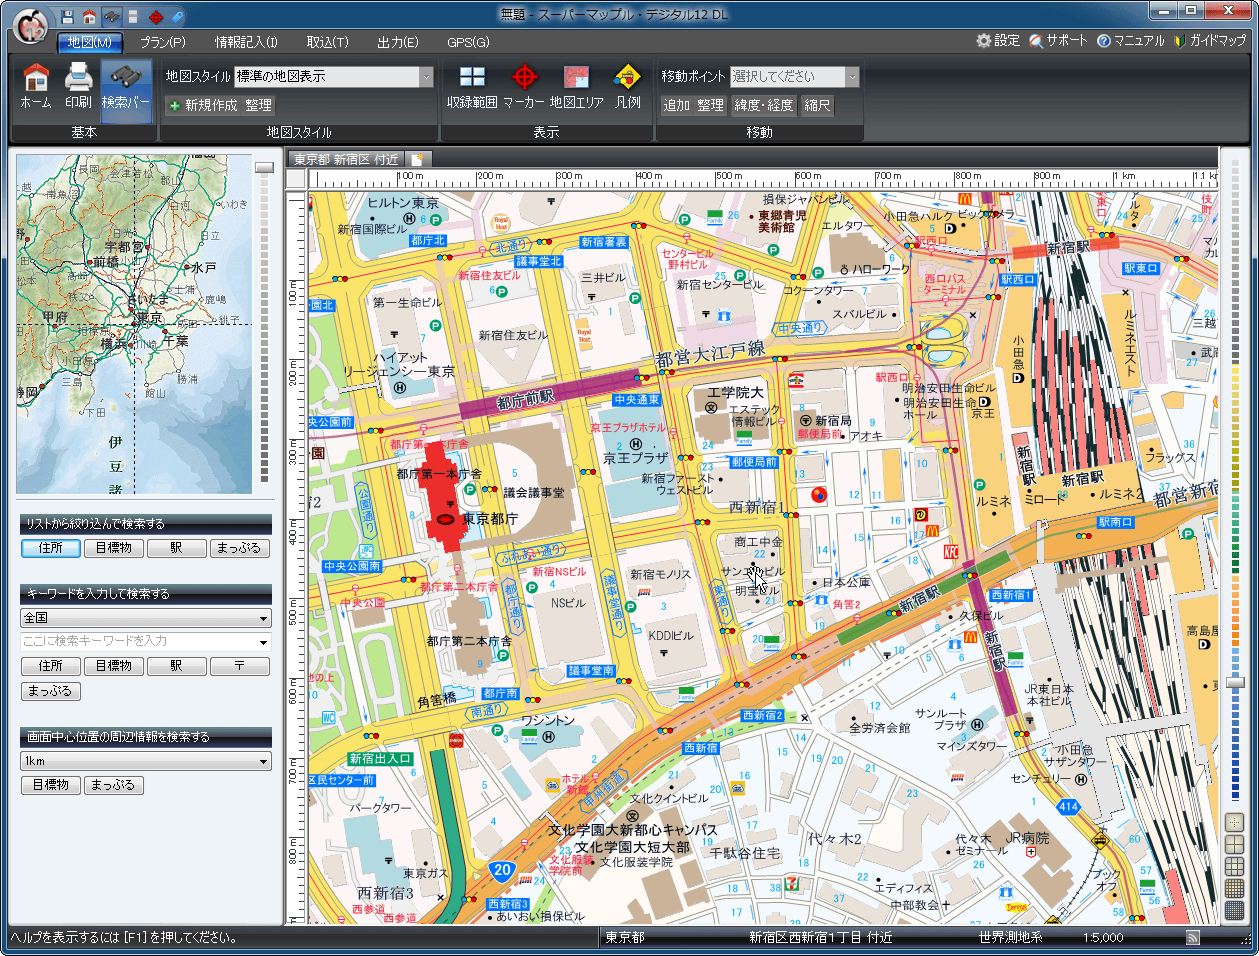The width and height of the screenshot is (1259, 956).
Task: Click 住所 button under keyword search
Action: tap(51, 666)
